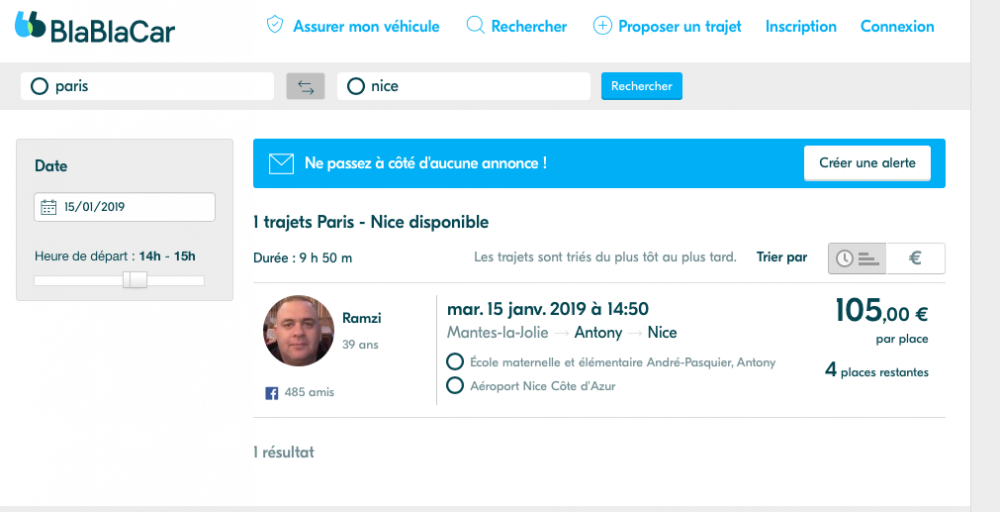This screenshot has height=512, width=1000.
Task: Click the shield icon for vehicle insurance
Action: click(x=275, y=26)
